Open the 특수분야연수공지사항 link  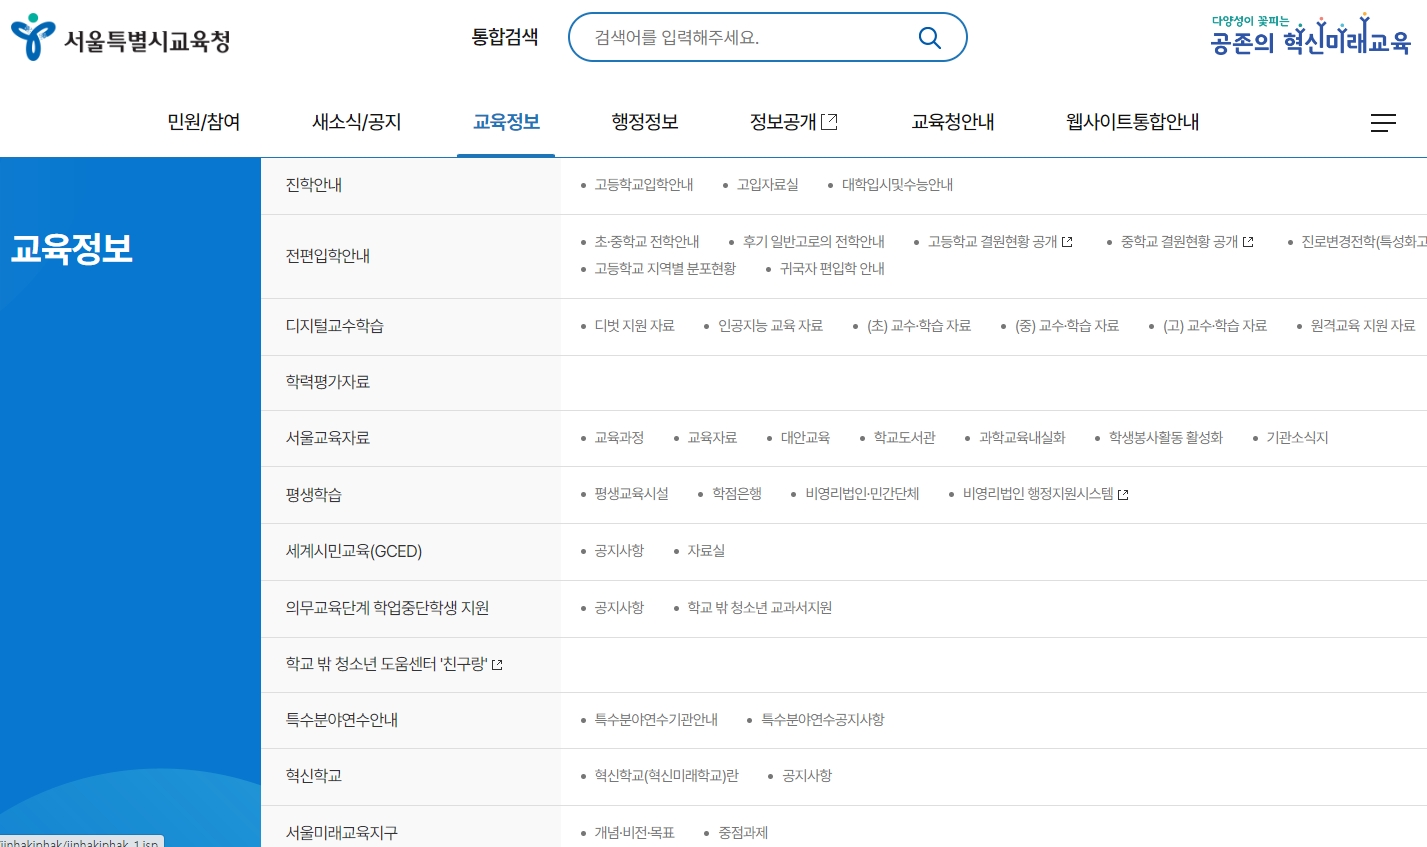pyautogui.click(x=823, y=720)
